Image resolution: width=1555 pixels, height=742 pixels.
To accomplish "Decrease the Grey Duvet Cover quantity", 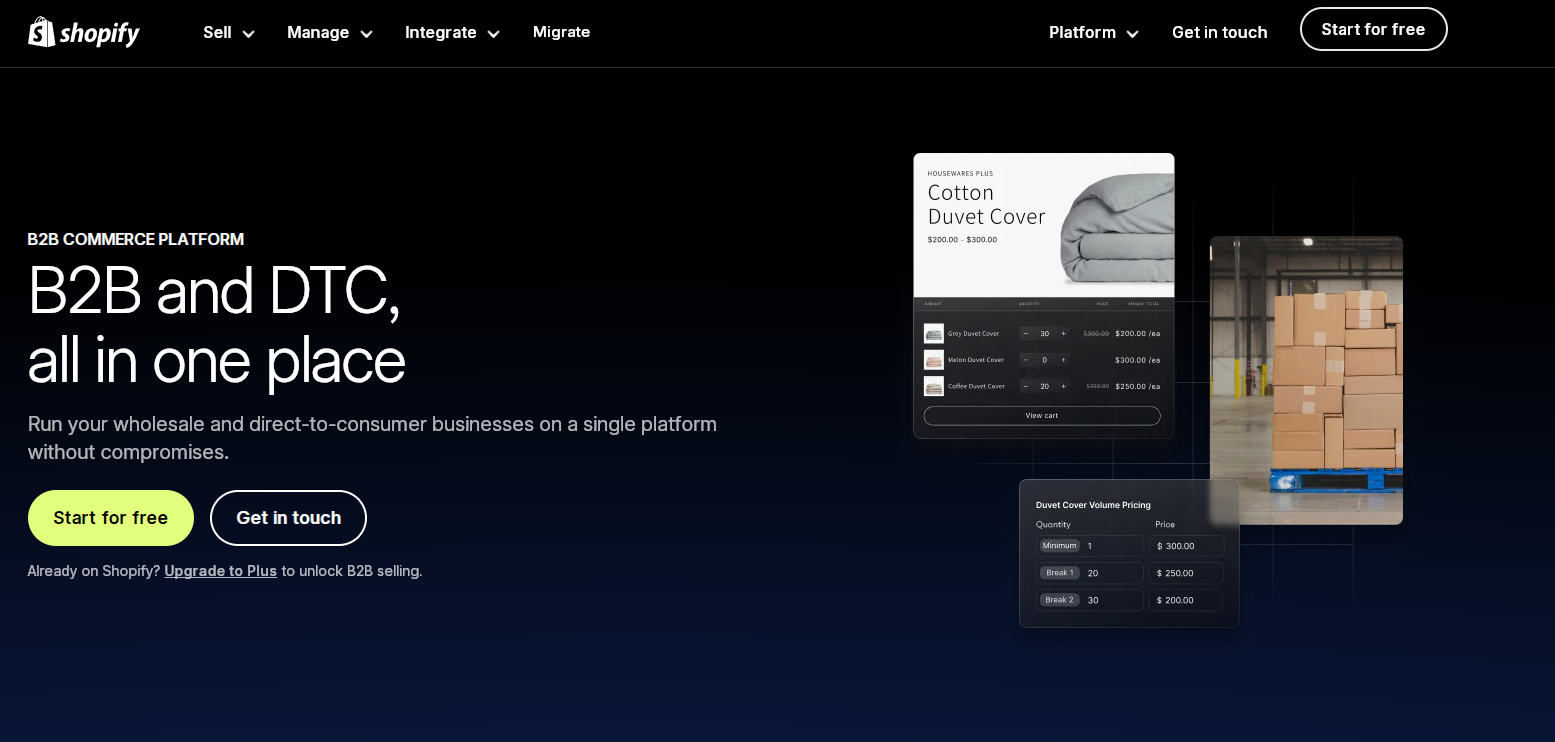I will (1026, 334).
